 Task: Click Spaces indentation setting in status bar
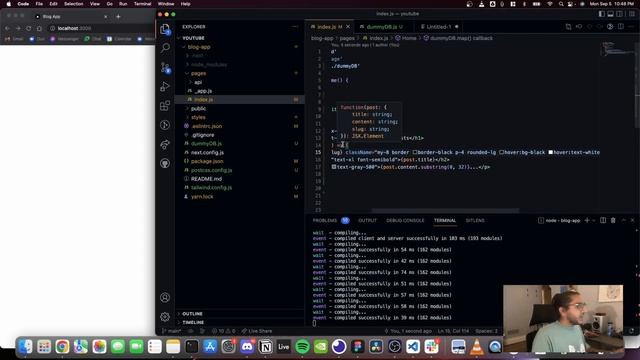click(487, 331)
